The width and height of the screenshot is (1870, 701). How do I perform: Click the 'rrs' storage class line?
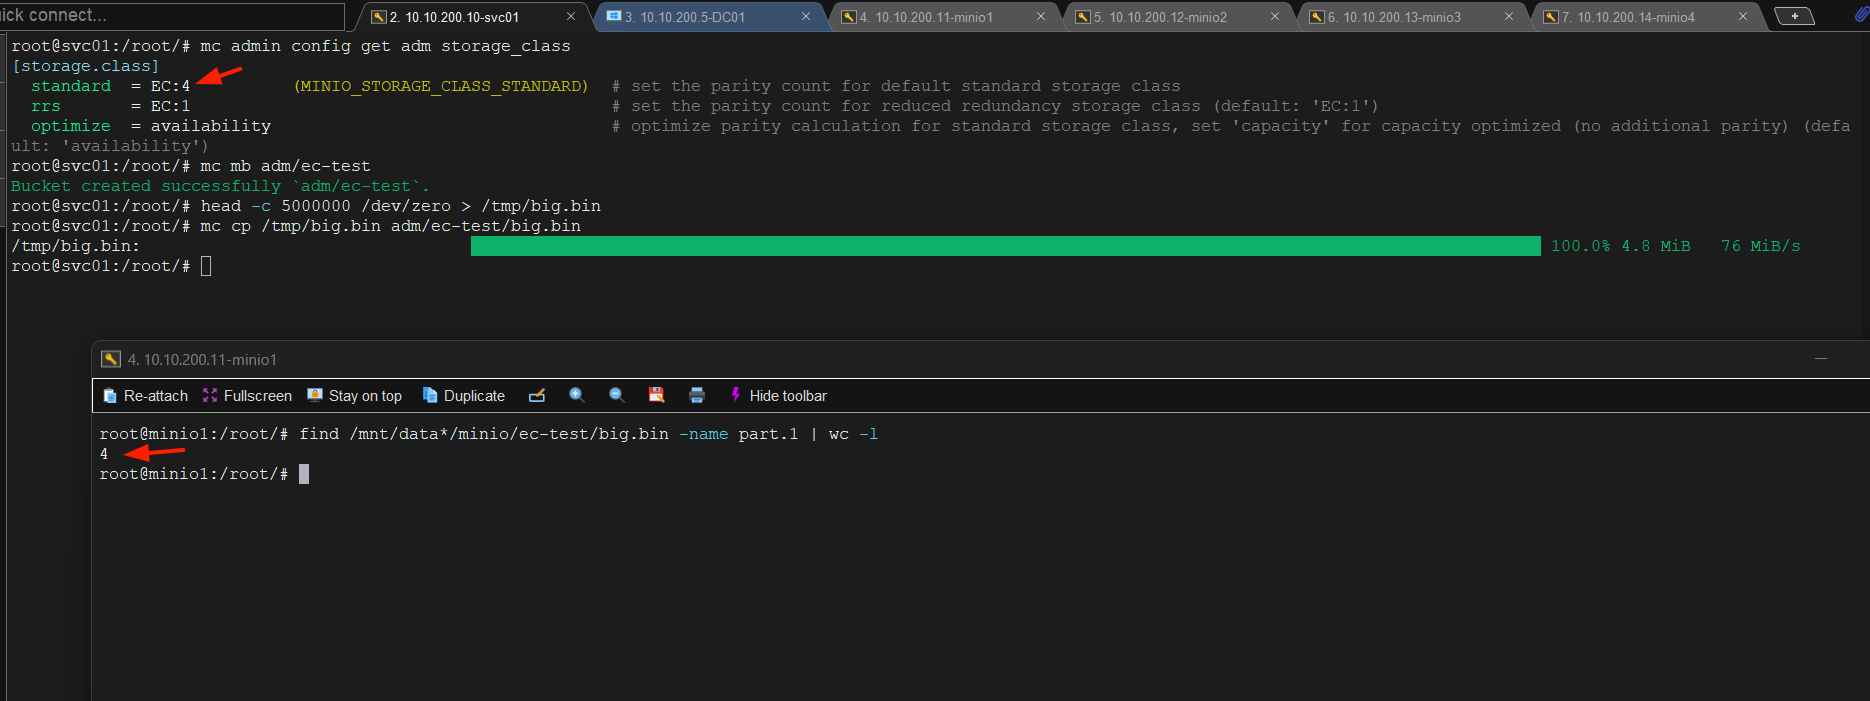tap(705, 106)
